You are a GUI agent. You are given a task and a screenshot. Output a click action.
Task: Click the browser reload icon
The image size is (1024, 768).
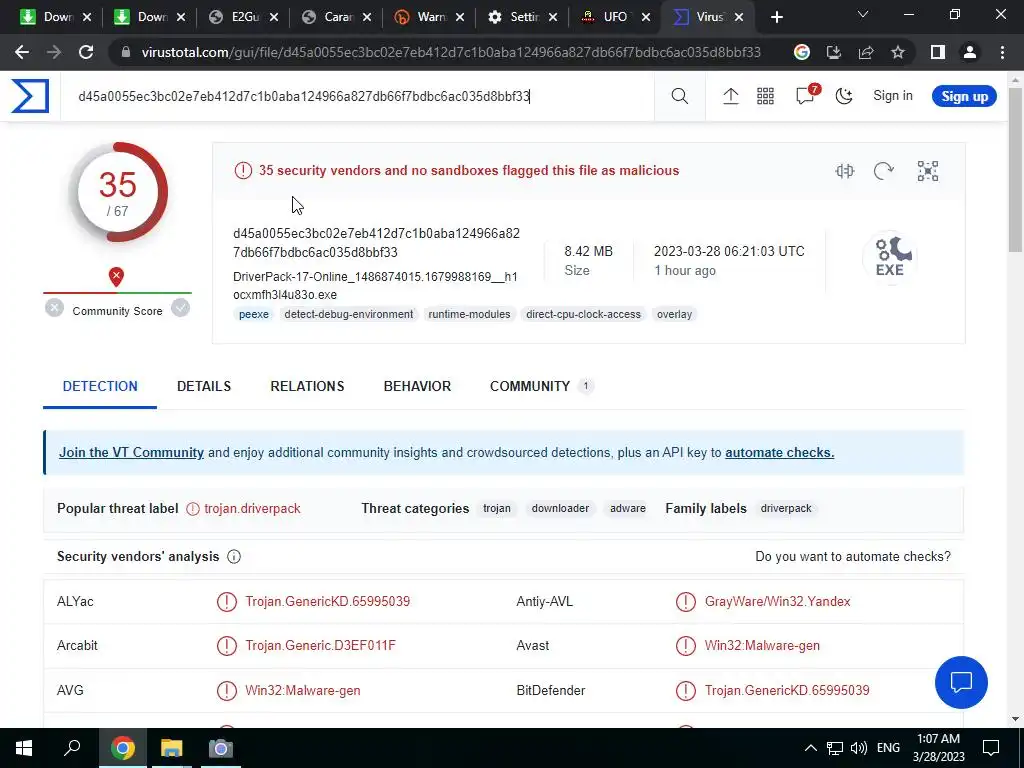pos(86,52)
